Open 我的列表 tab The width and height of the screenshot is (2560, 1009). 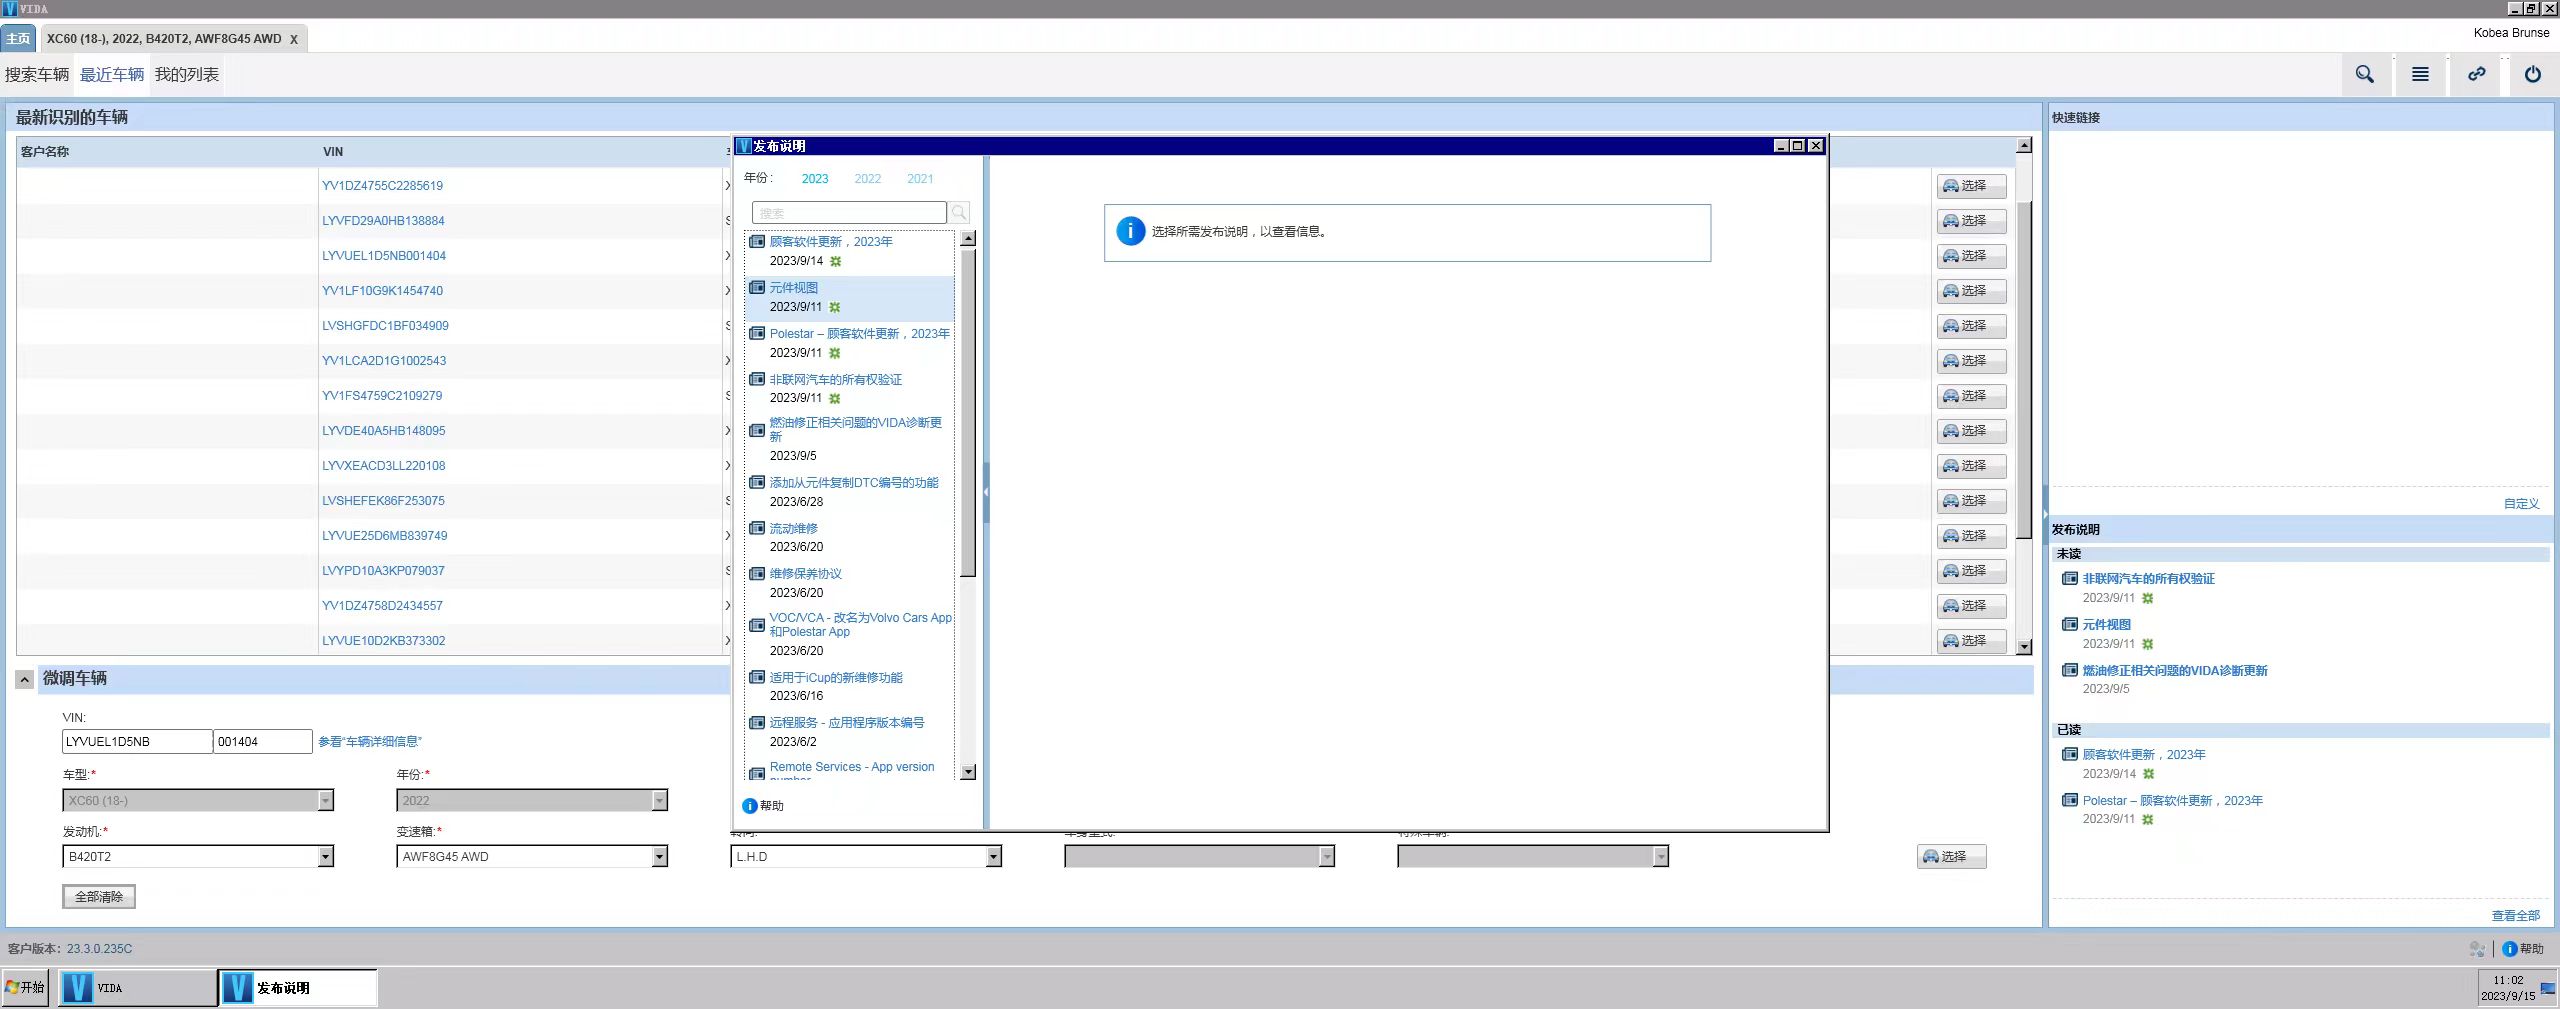pos(186,75)
